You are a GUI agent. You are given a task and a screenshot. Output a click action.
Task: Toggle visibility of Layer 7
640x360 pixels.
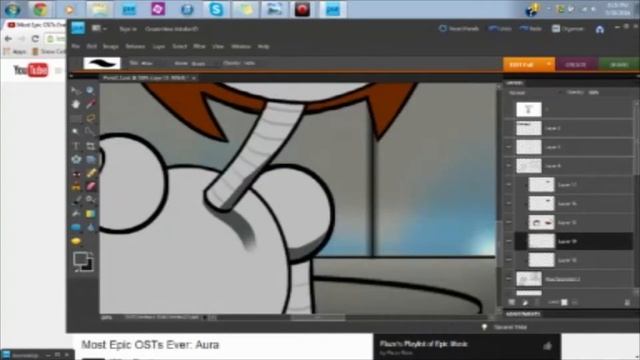click(509, 147)
